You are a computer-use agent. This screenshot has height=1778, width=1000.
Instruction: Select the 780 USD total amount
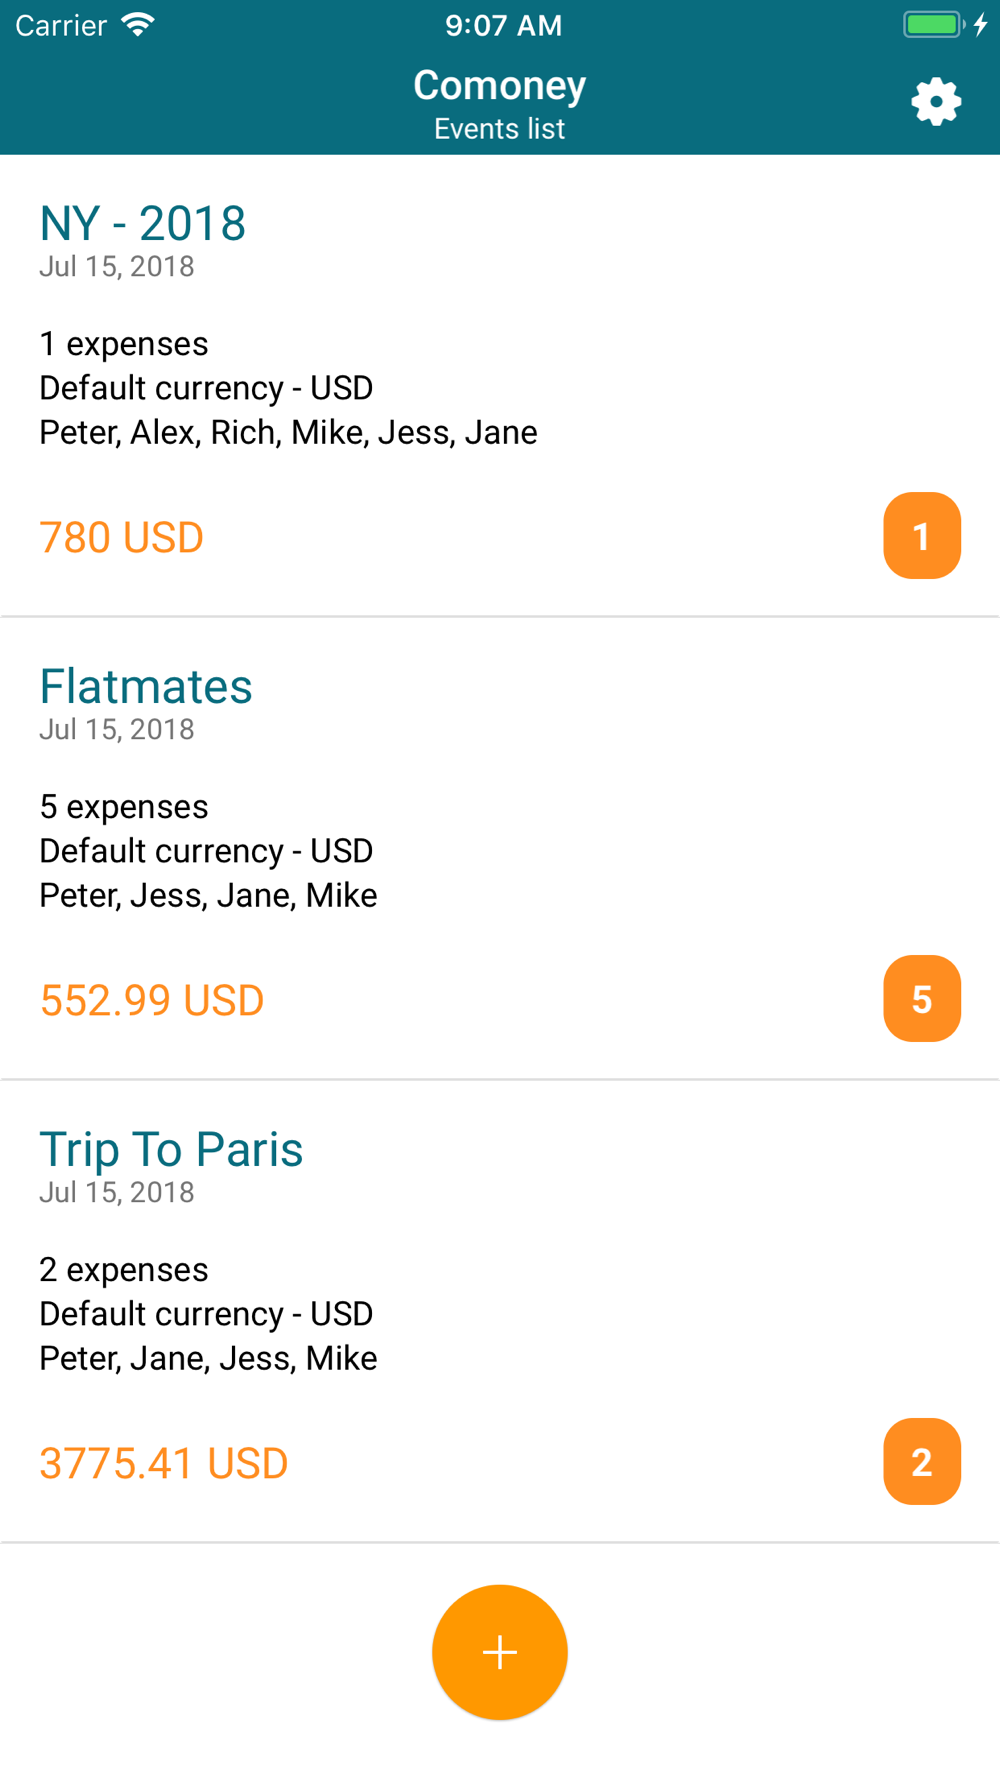point(122,538)
